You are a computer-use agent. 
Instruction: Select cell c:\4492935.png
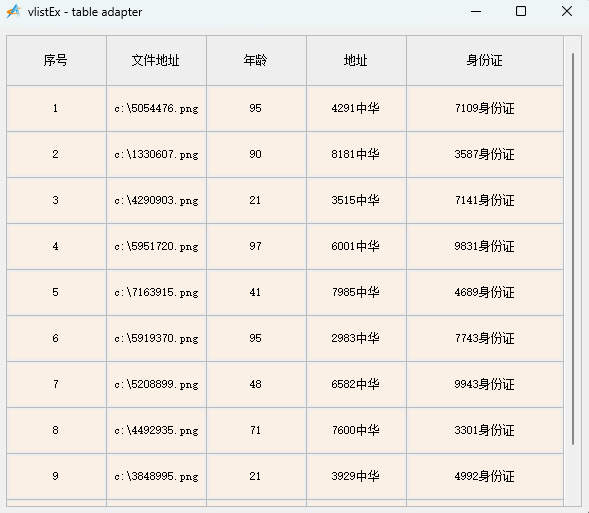coord(156,430)
